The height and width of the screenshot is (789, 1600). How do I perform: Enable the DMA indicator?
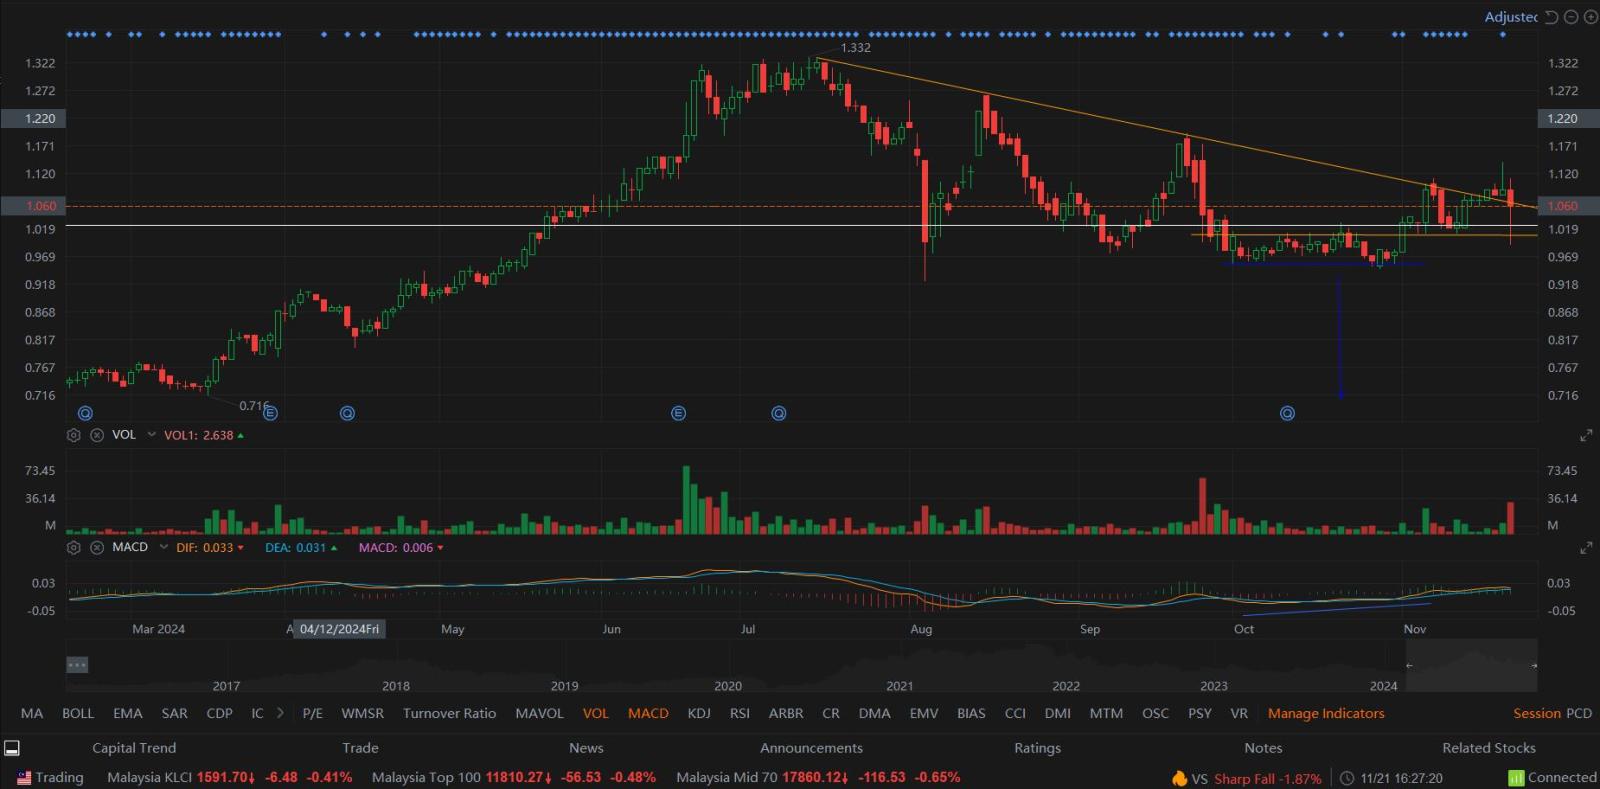(x=874, y=714)
